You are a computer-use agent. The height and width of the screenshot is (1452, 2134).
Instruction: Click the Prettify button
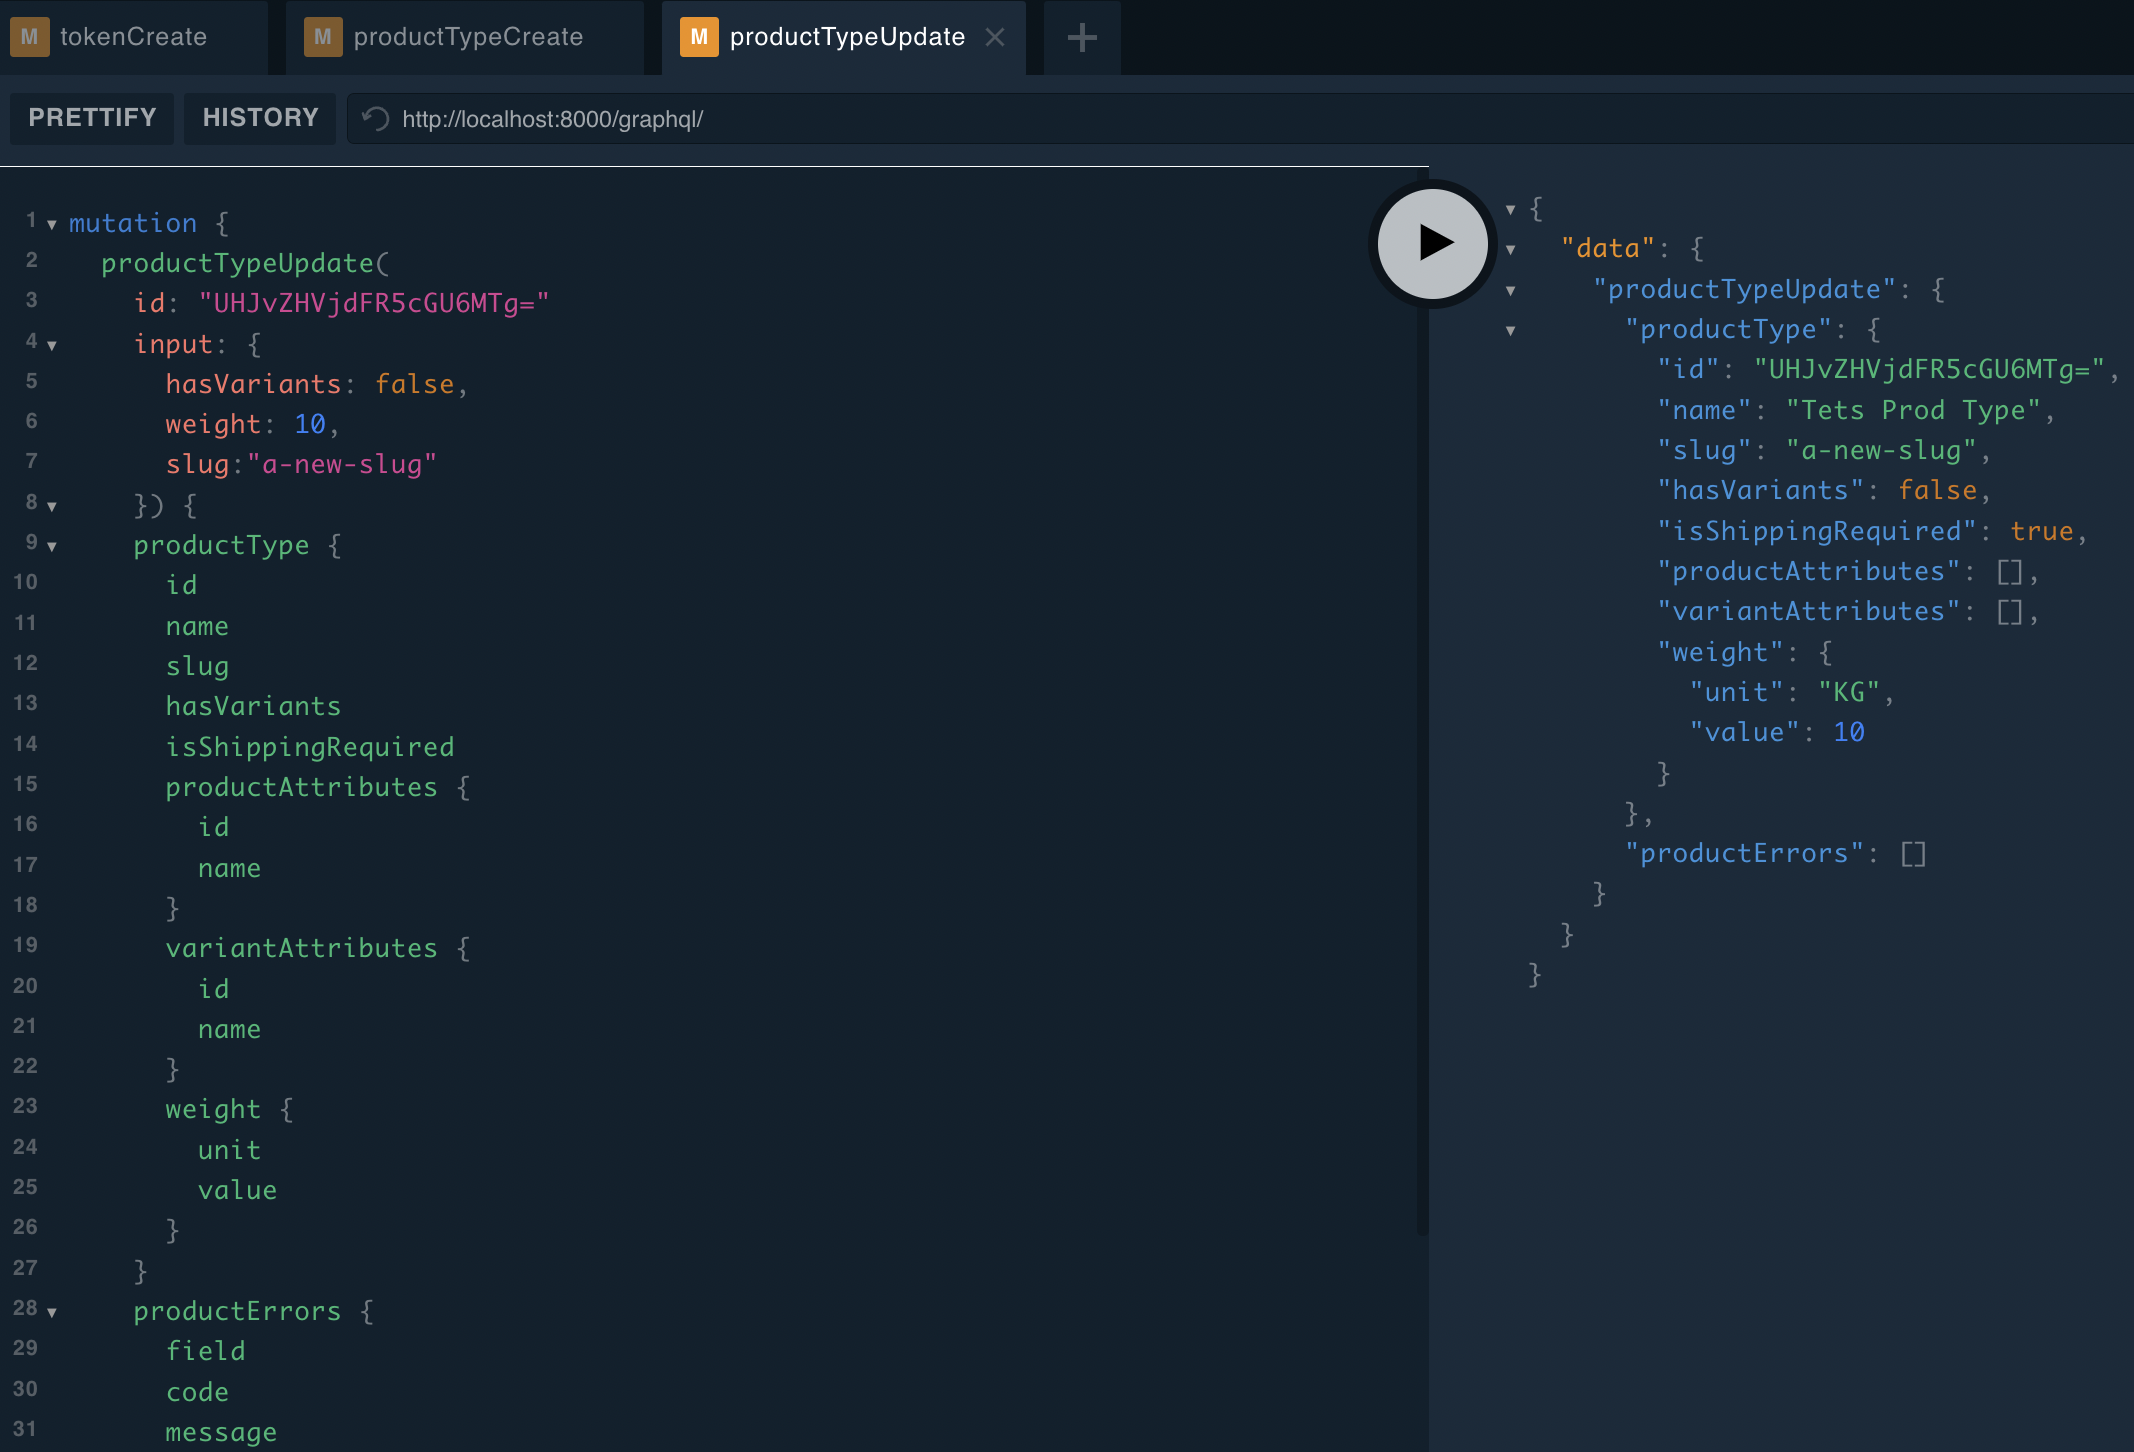(x=92, y=117)
